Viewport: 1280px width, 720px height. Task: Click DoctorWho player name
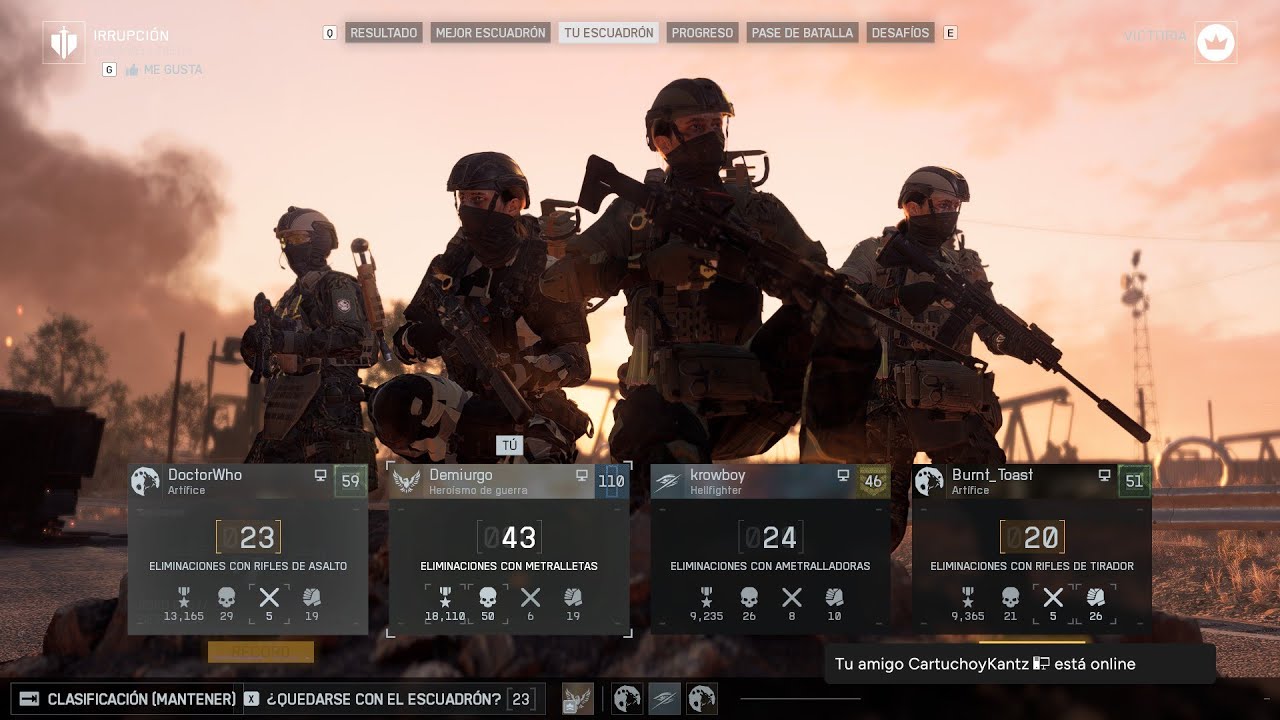(x=205, y=475)
